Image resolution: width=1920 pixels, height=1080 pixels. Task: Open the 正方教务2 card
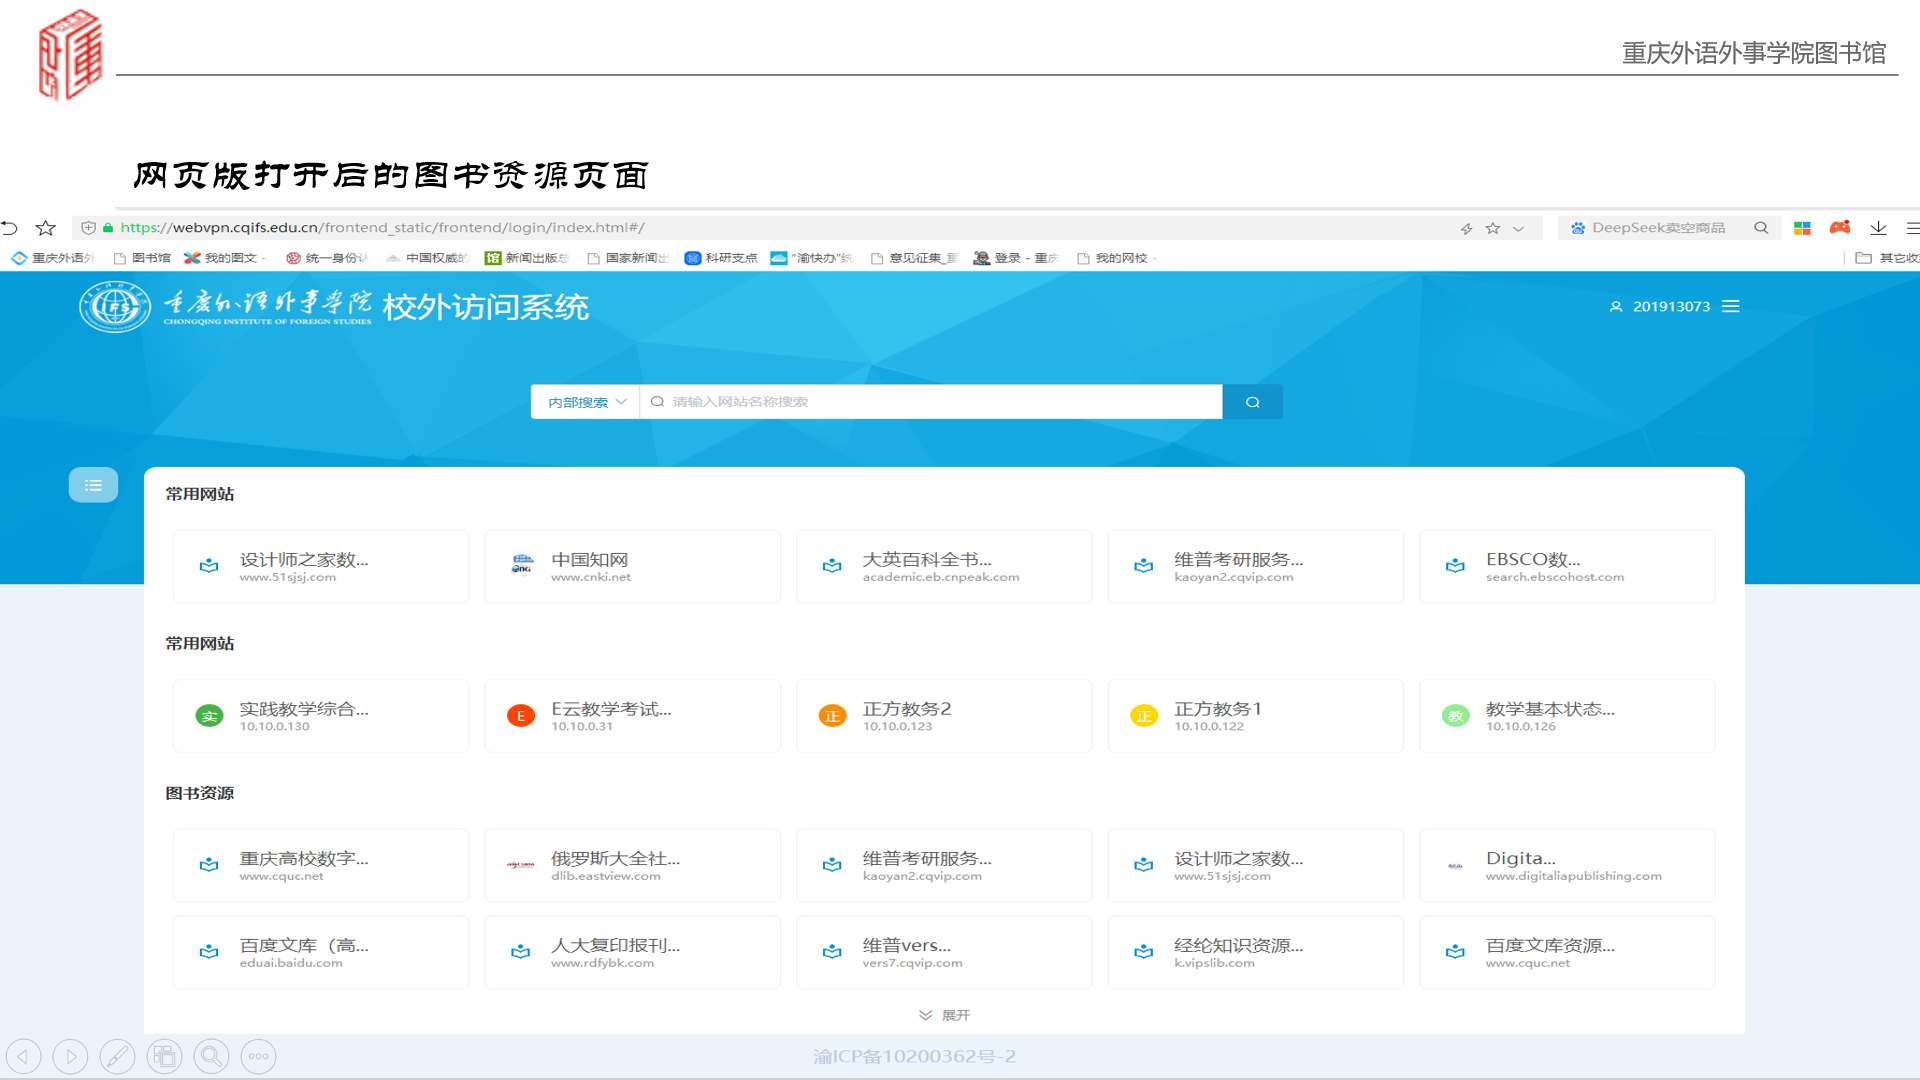coord(944,716)
